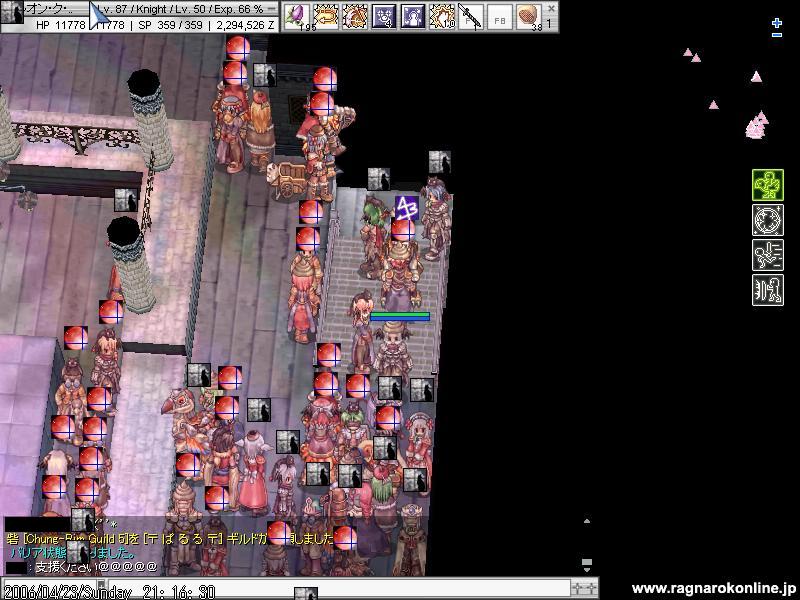Viewport: 800px width, 600px height.
Task: Click the blue 43 guild emblem on stairs
Action: click(407, 208)
